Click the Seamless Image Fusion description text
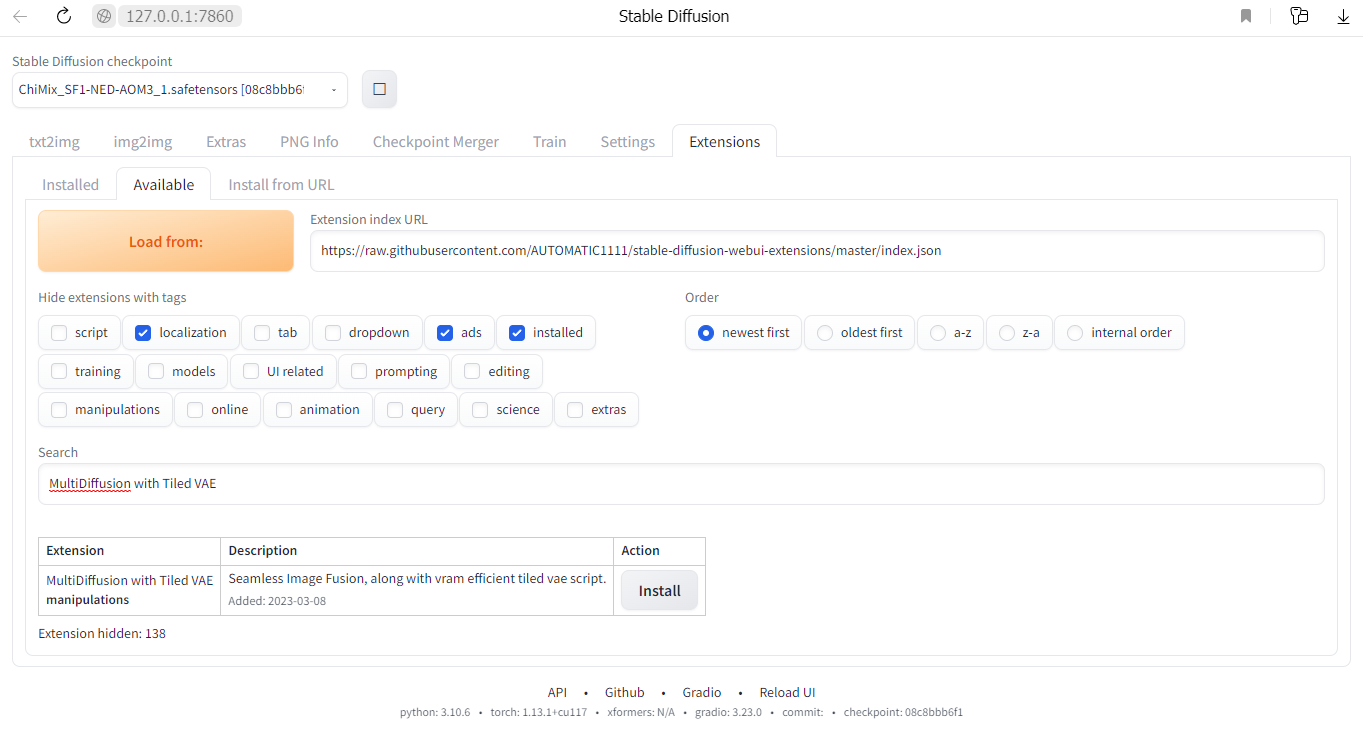The height and width of the screenshot is (753, 1363). point(417,579)
